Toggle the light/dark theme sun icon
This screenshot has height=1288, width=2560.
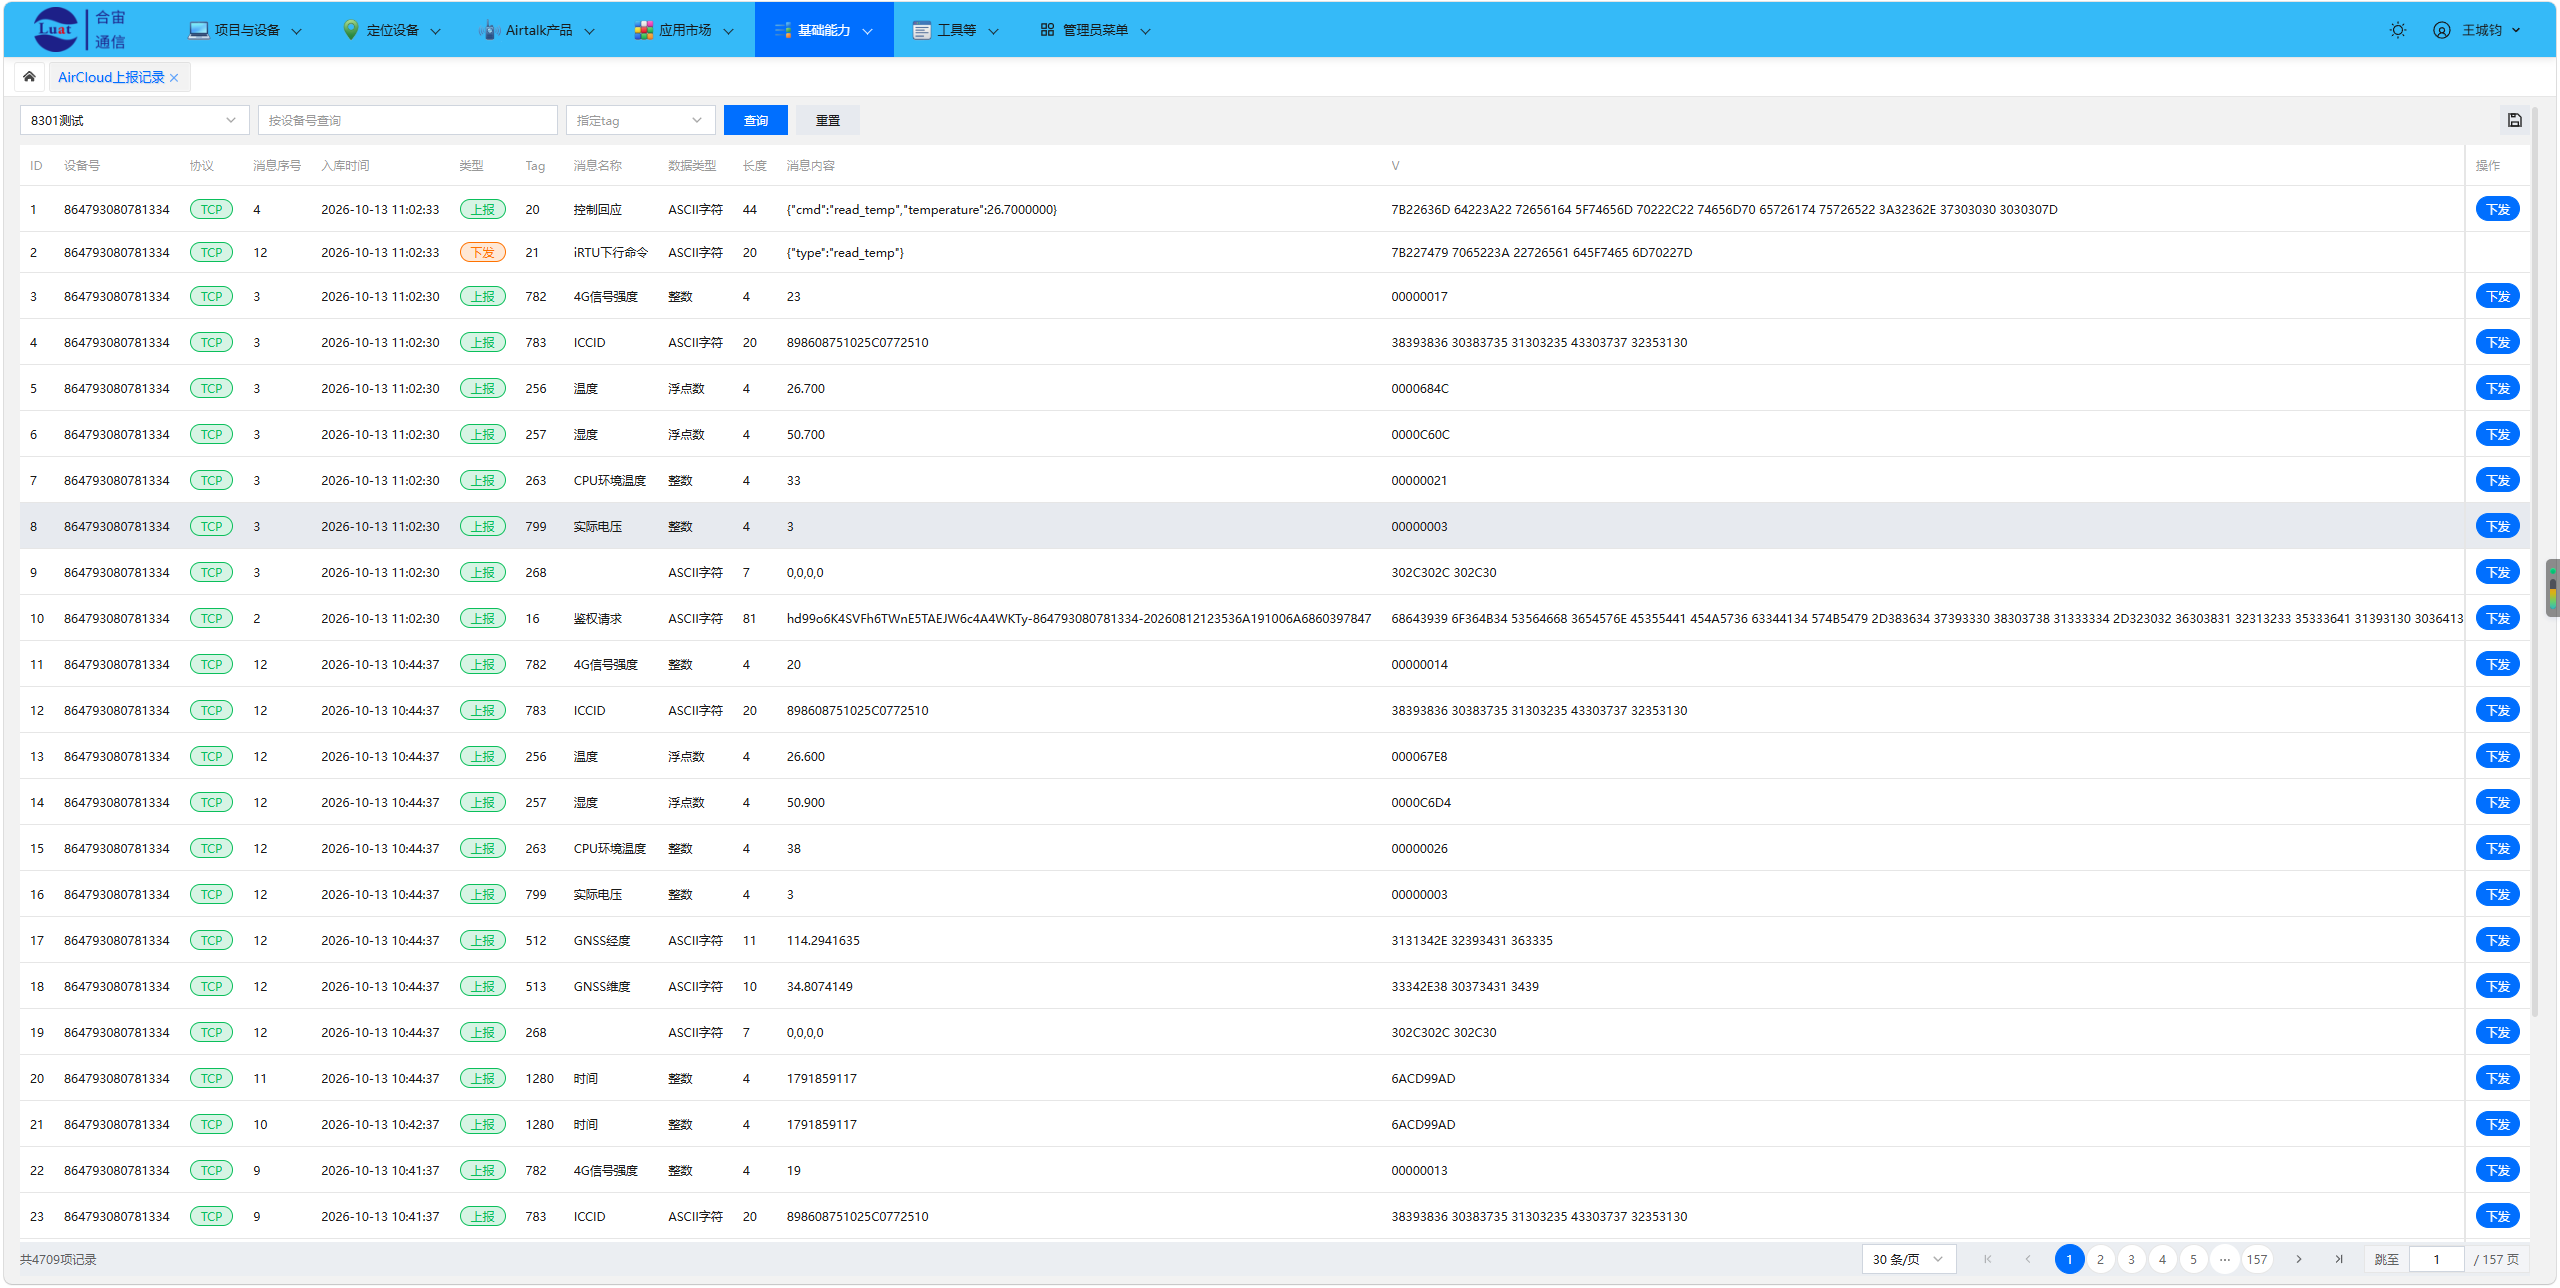(2397, 30)
